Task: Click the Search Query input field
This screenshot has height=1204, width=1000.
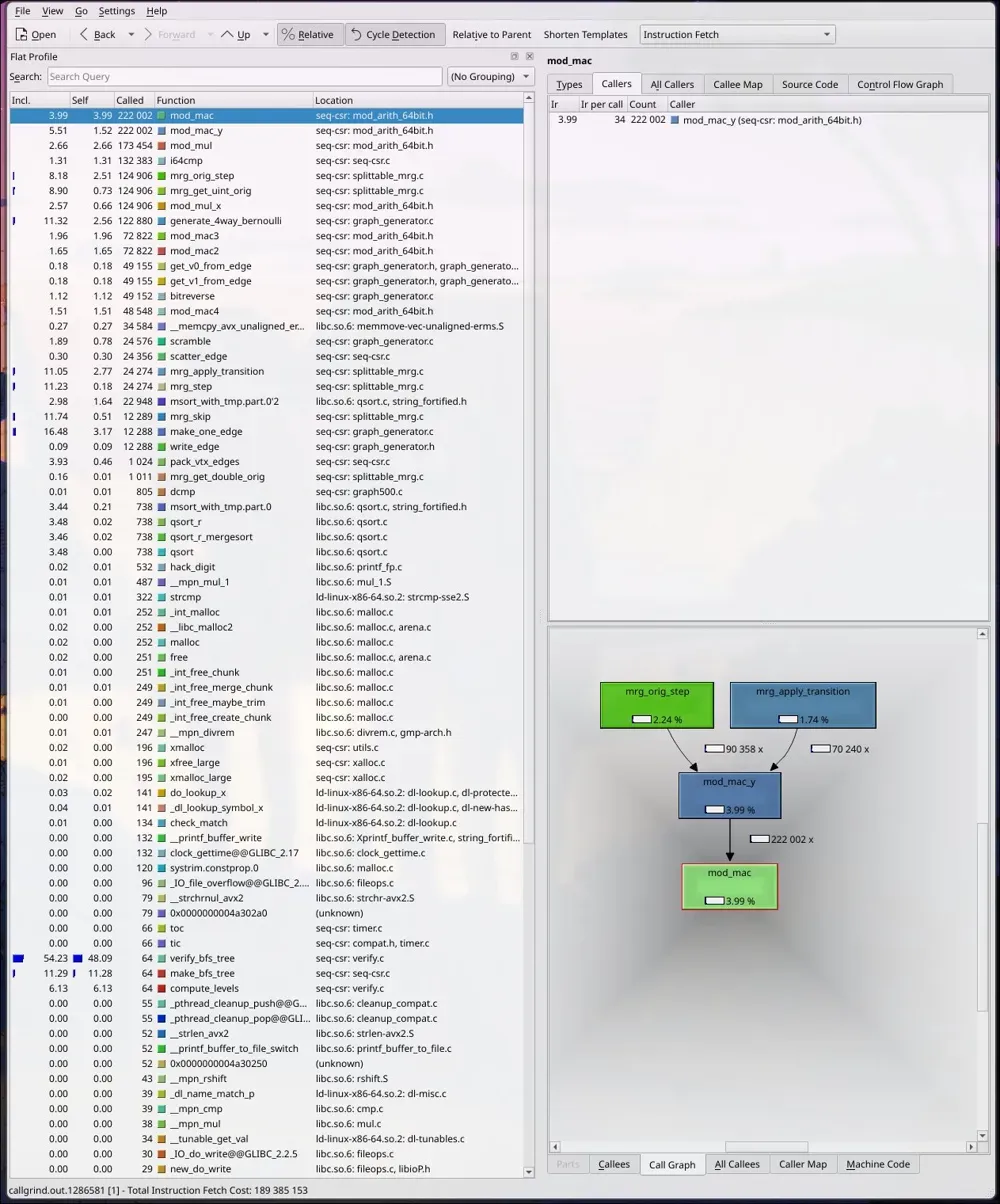Action: coord(244,76)
